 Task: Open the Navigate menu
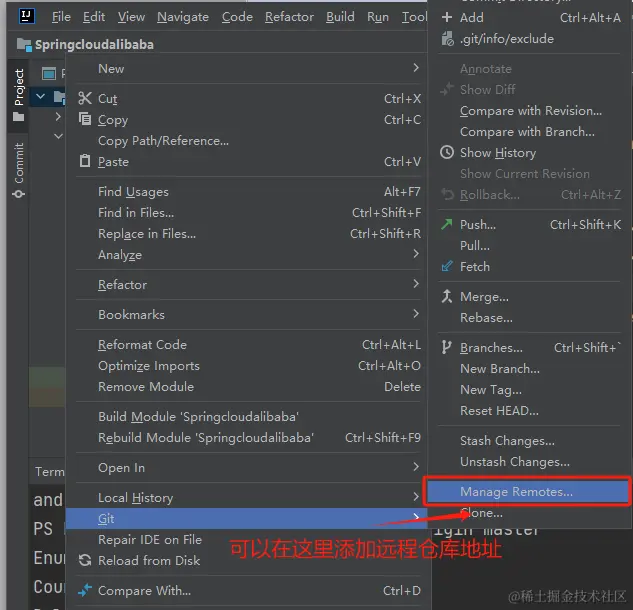click(183, 17)
